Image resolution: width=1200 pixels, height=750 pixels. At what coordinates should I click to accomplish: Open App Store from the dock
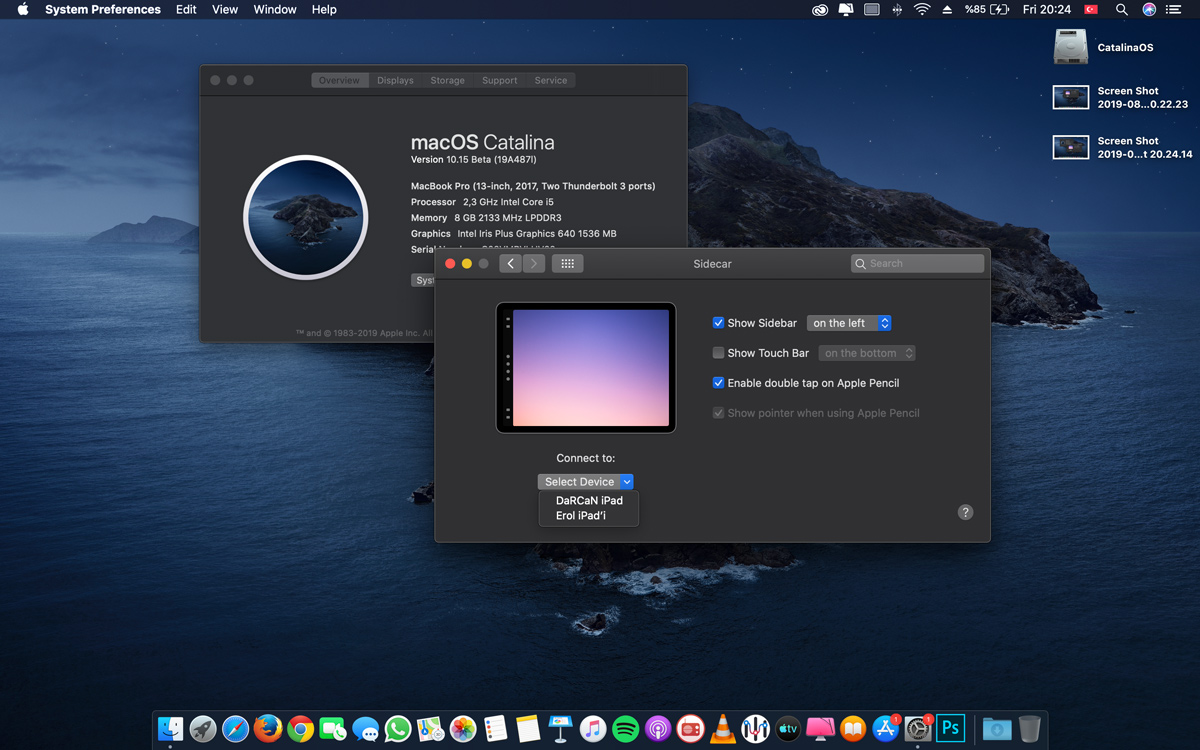[885, 729]
